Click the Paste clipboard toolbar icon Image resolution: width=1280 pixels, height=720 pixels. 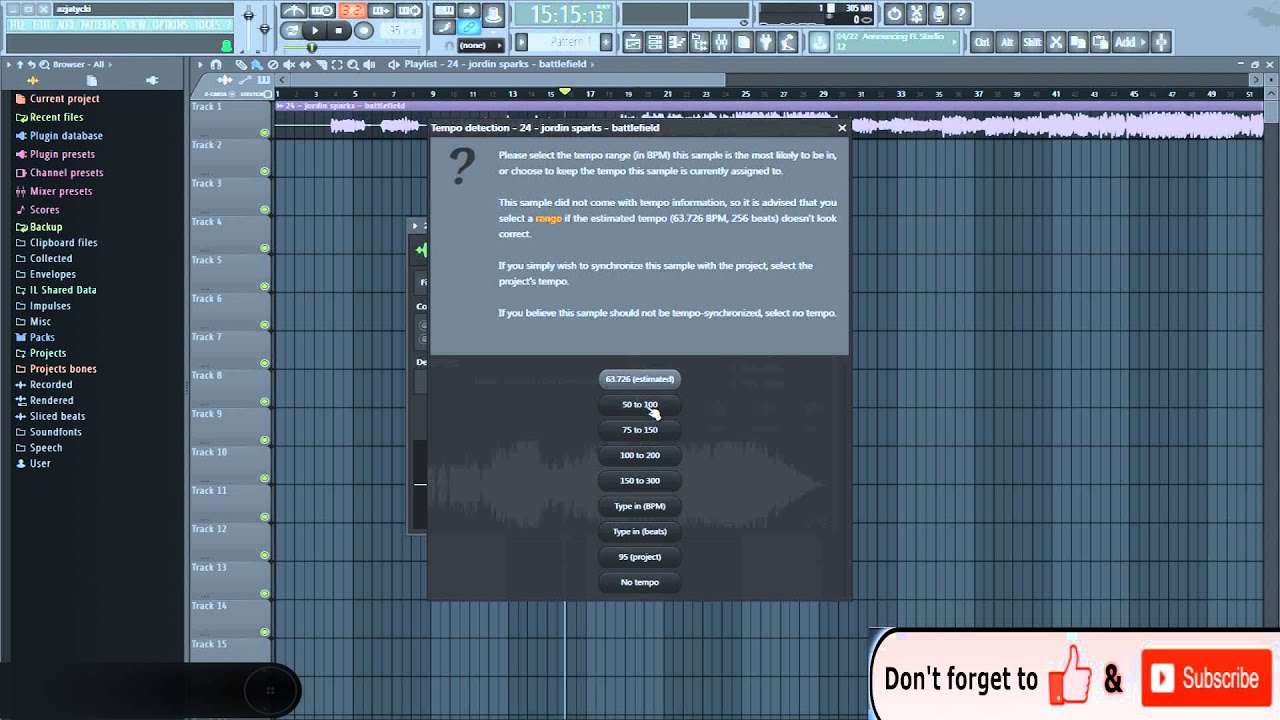pos(1100,42)
